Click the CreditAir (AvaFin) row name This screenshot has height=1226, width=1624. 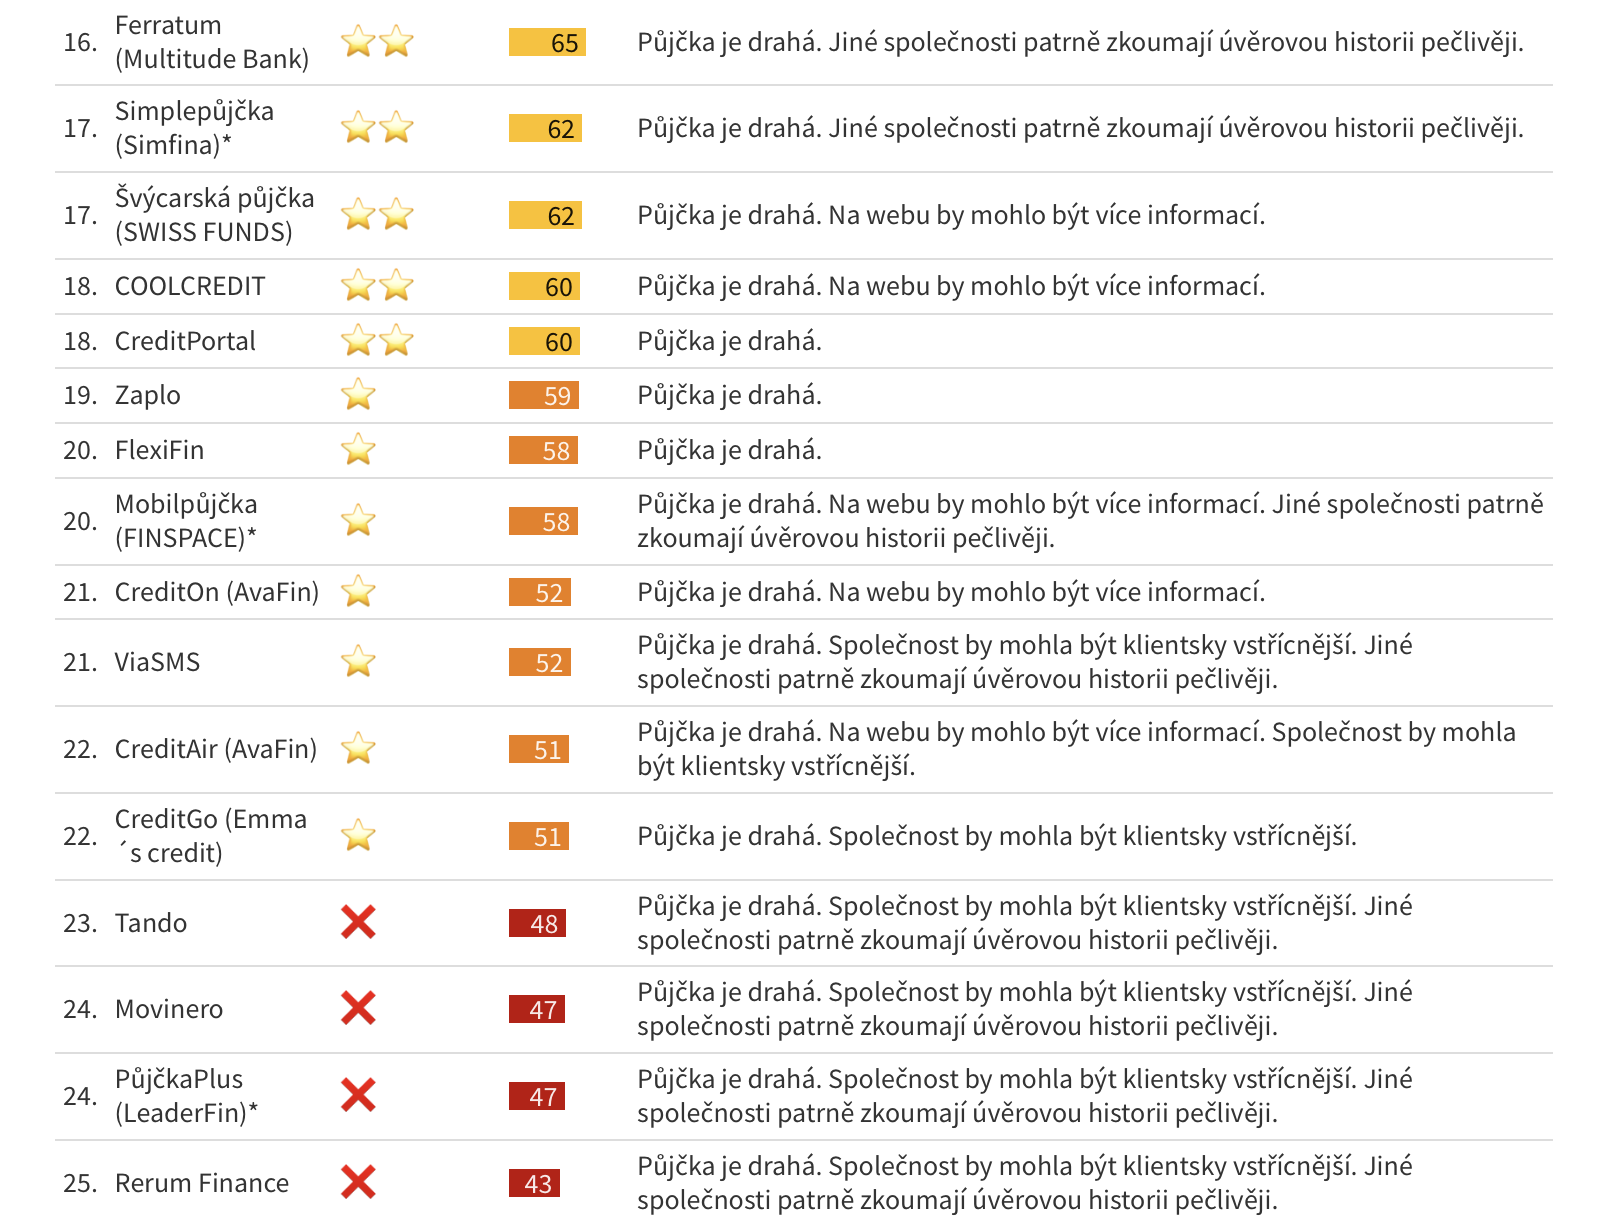click(x=215, y=749)
